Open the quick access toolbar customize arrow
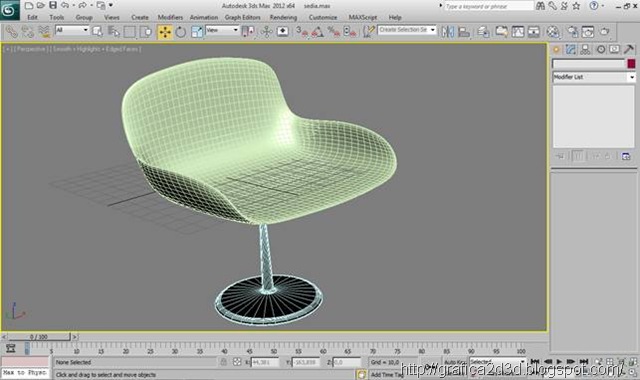 point(111,6)
